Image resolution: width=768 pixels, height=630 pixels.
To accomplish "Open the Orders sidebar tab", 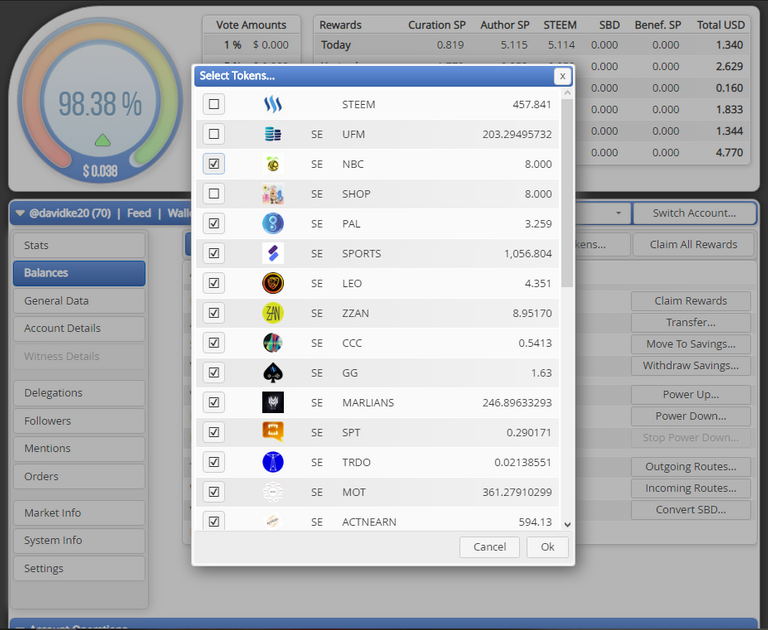I will (79, 476).
